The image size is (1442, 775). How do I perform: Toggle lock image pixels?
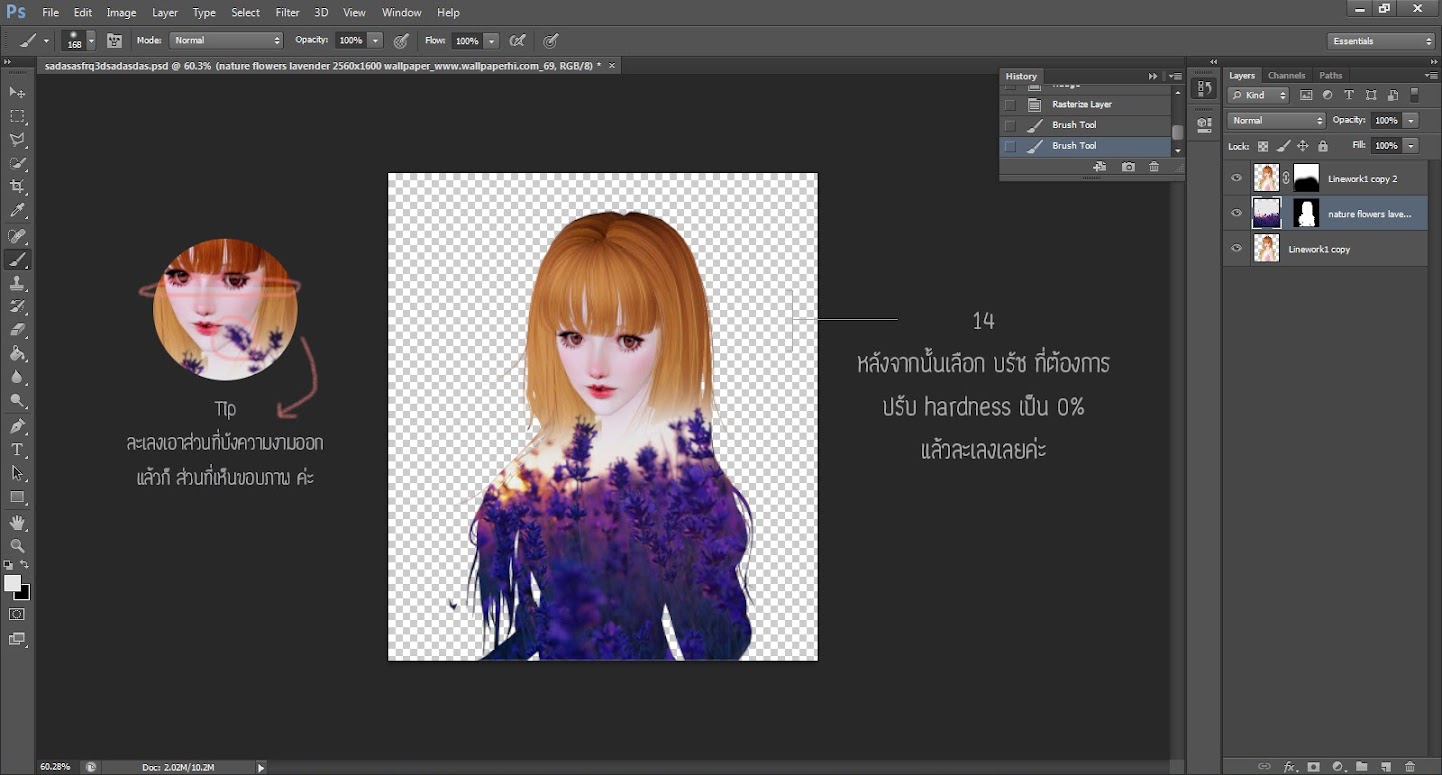(1284, 146)
